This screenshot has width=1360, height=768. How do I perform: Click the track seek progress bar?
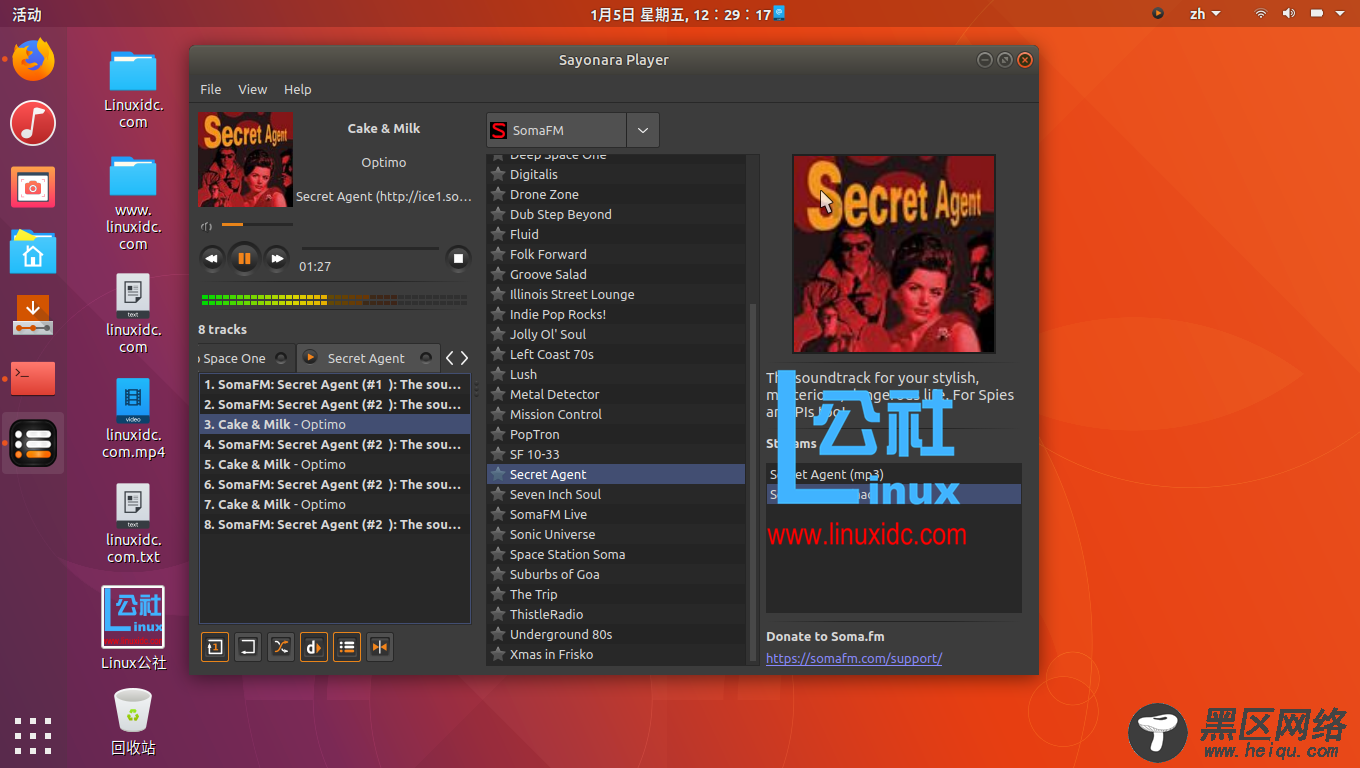(370, 248)
